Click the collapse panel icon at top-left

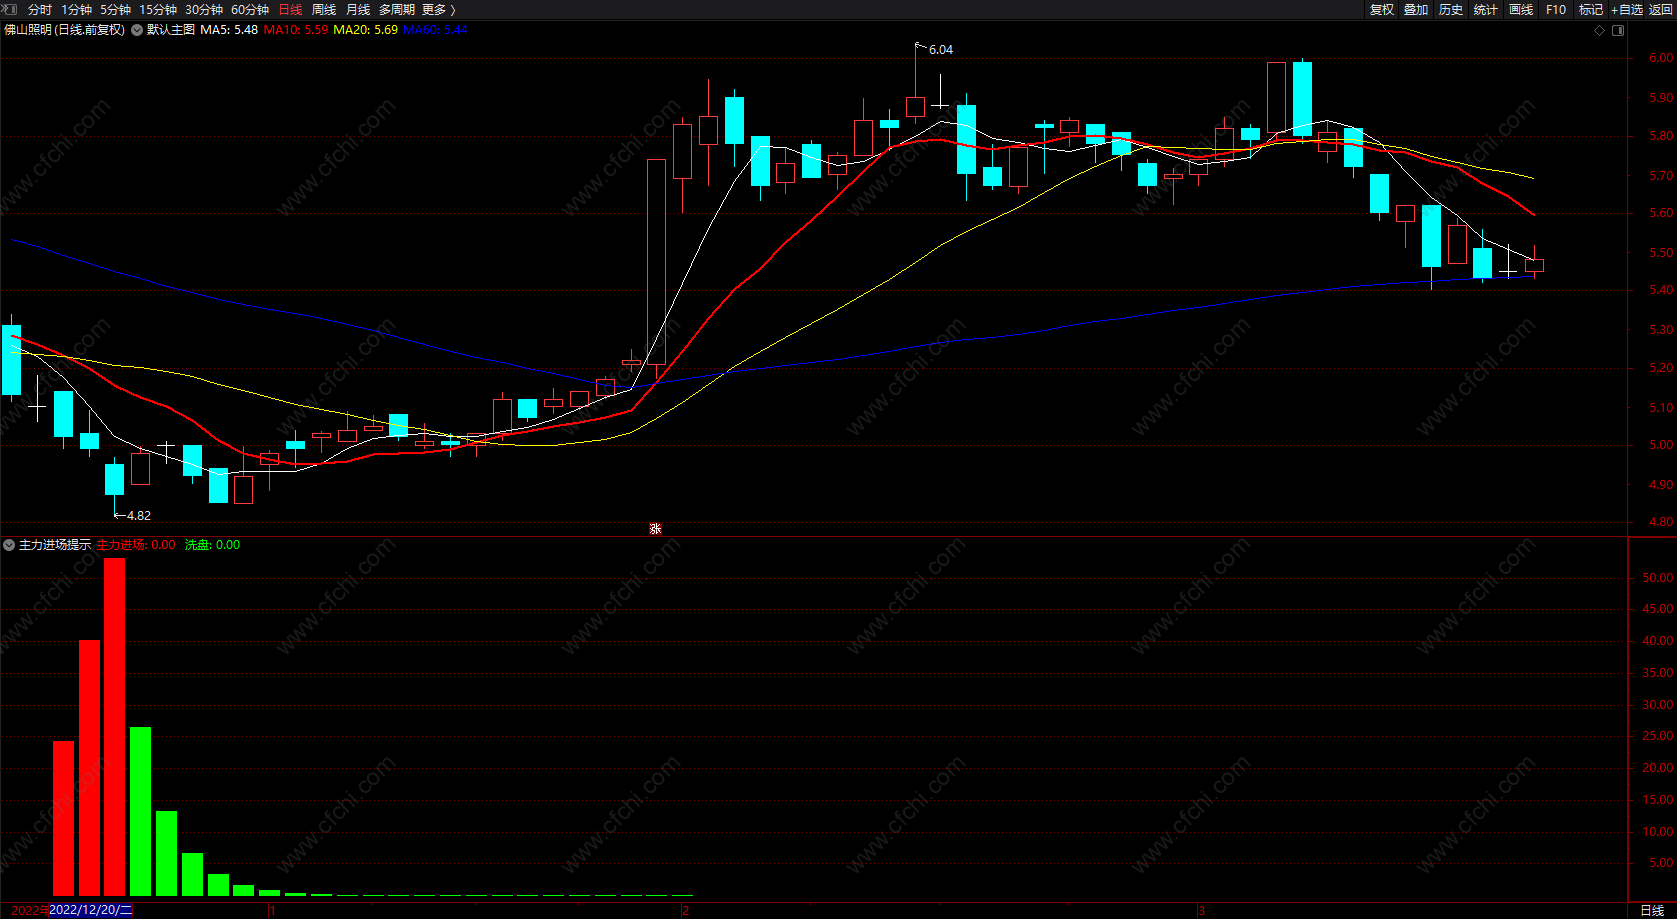point(10,9)
